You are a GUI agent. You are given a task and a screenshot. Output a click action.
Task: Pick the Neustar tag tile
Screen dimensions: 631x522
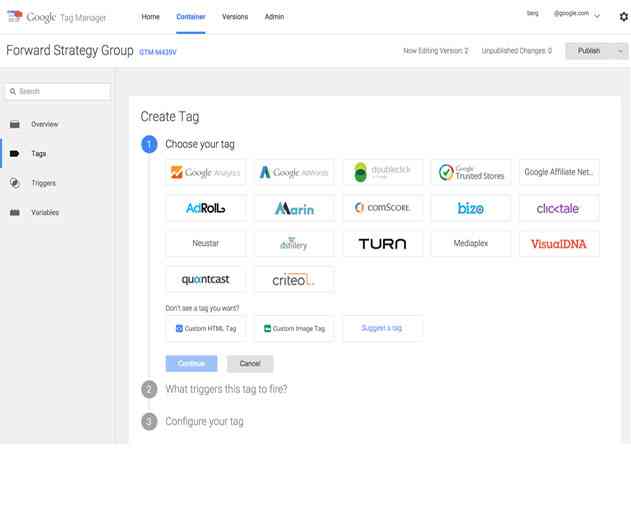tap(206, 243)
